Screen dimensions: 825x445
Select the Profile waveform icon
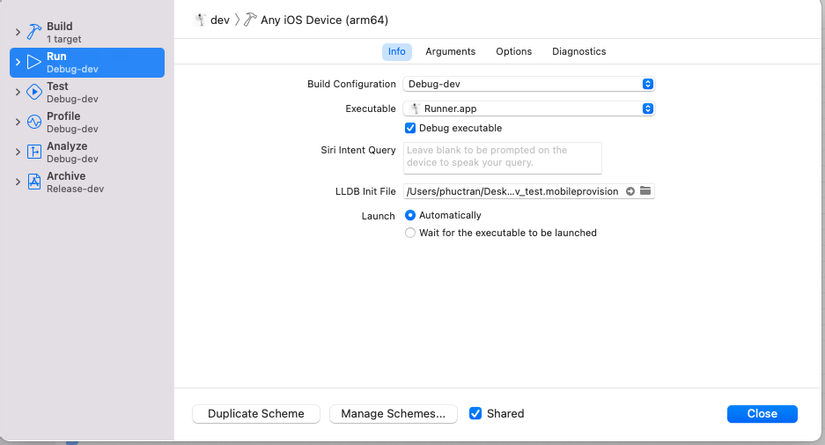(34, 122)
